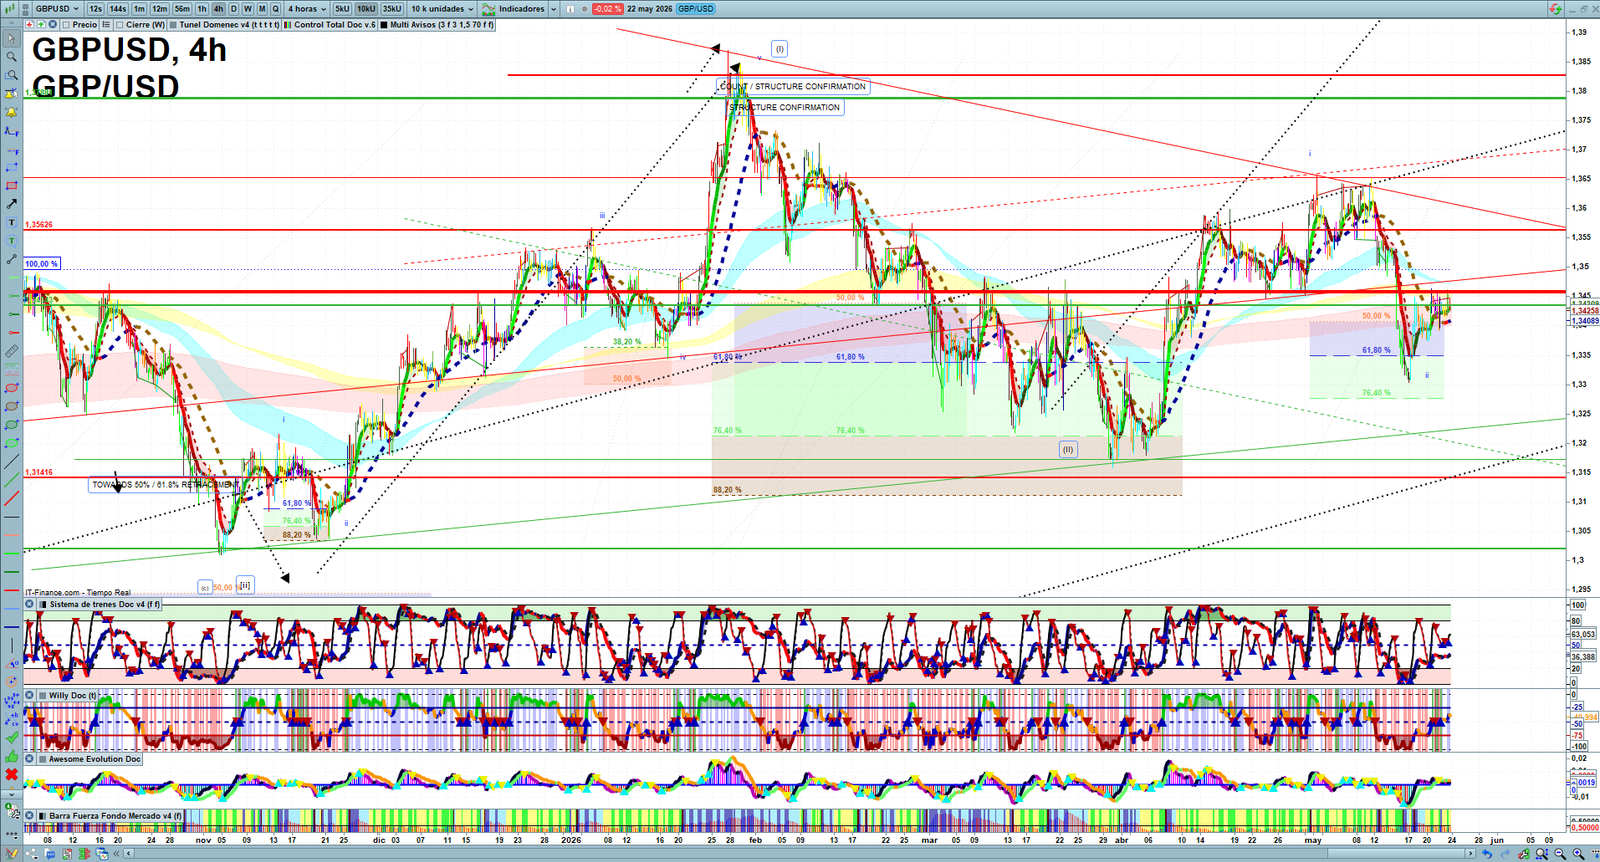The height and width of the screenshot is (862, 1600).
Task: Click the list icon next to Precio
Action: [106, 24]
